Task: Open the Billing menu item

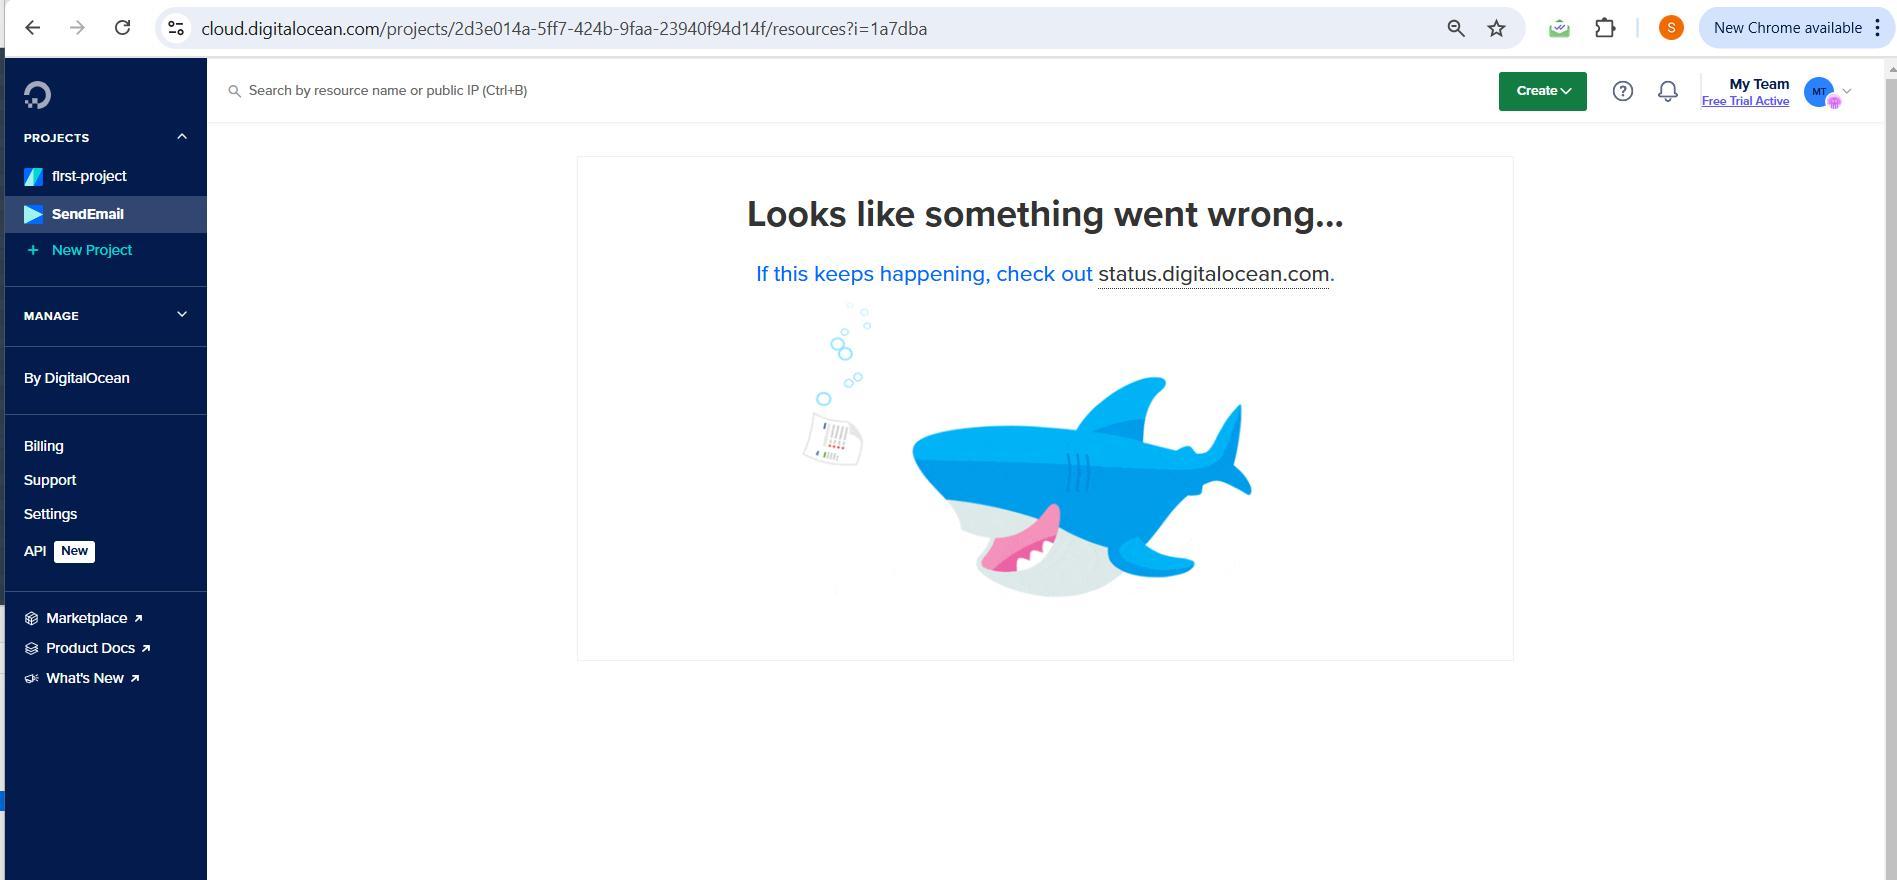Action: pyautogui.click(x=44, y=446)
